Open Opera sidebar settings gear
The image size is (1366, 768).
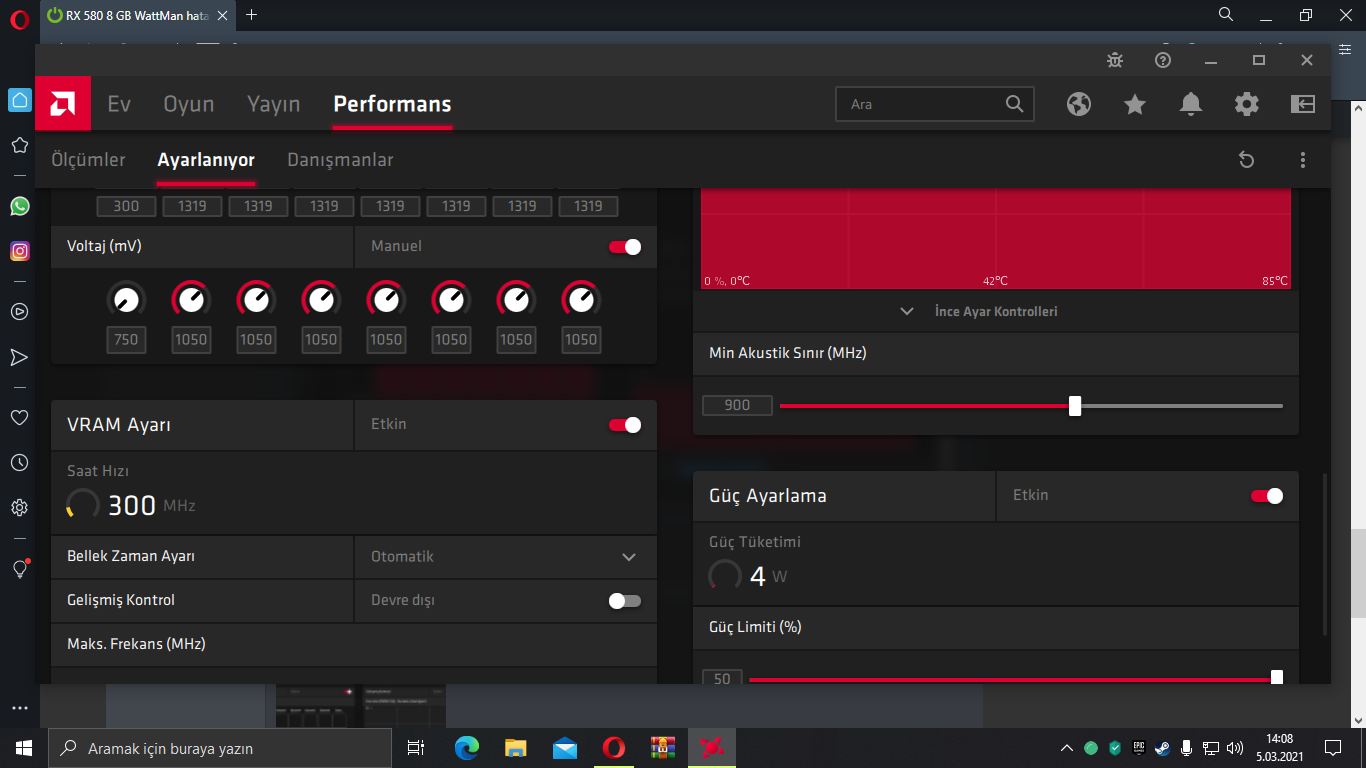point(19,508)
